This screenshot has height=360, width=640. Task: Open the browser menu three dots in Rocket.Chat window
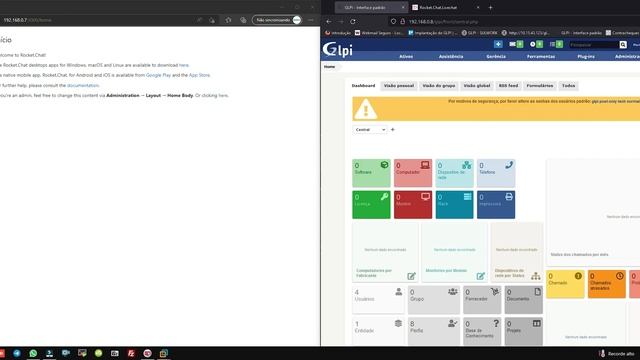[311, 20]
